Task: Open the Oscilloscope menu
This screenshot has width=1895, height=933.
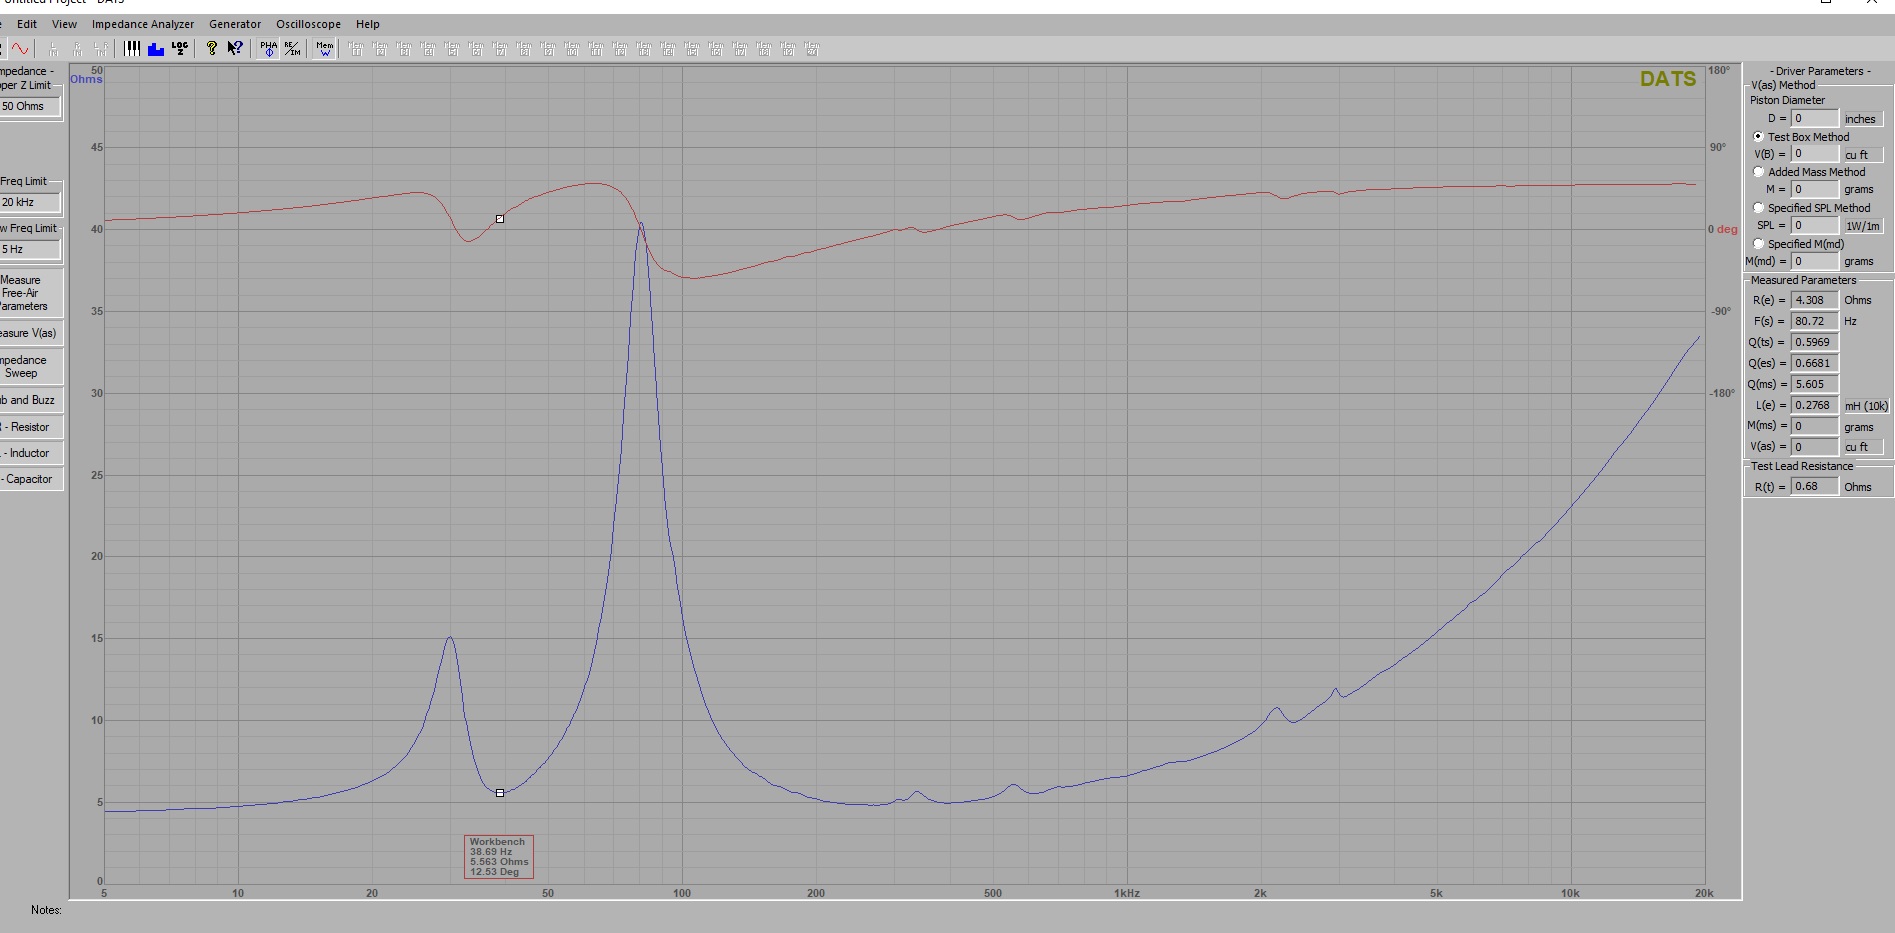Action: click(308, 24)
